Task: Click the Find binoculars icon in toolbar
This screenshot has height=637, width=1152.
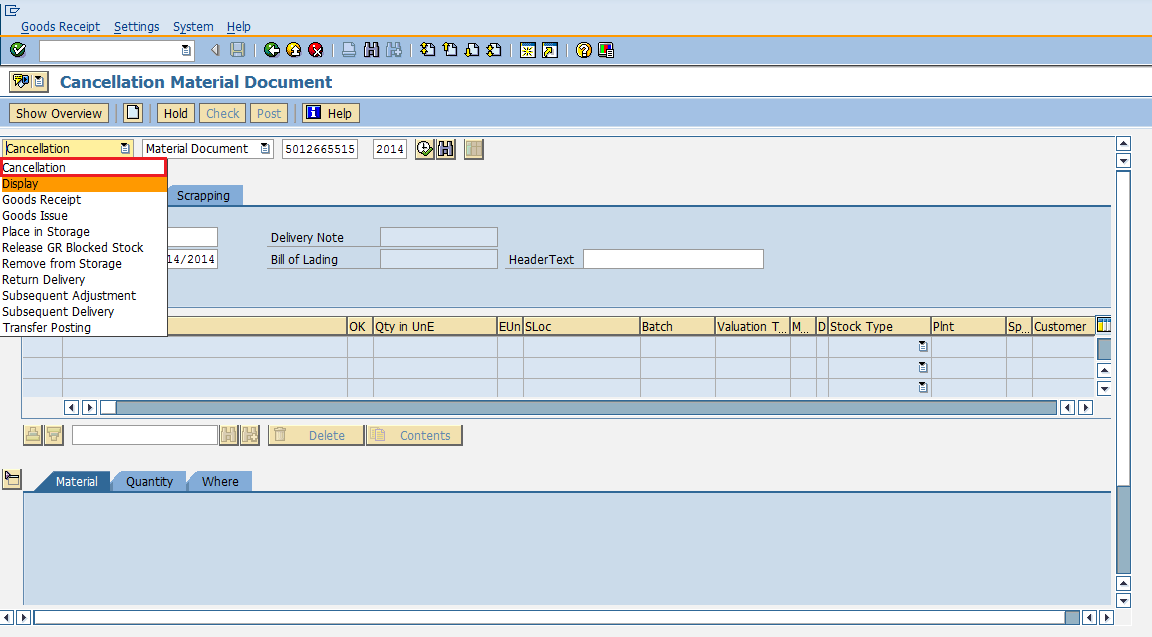Action: [x=371, y=50]
